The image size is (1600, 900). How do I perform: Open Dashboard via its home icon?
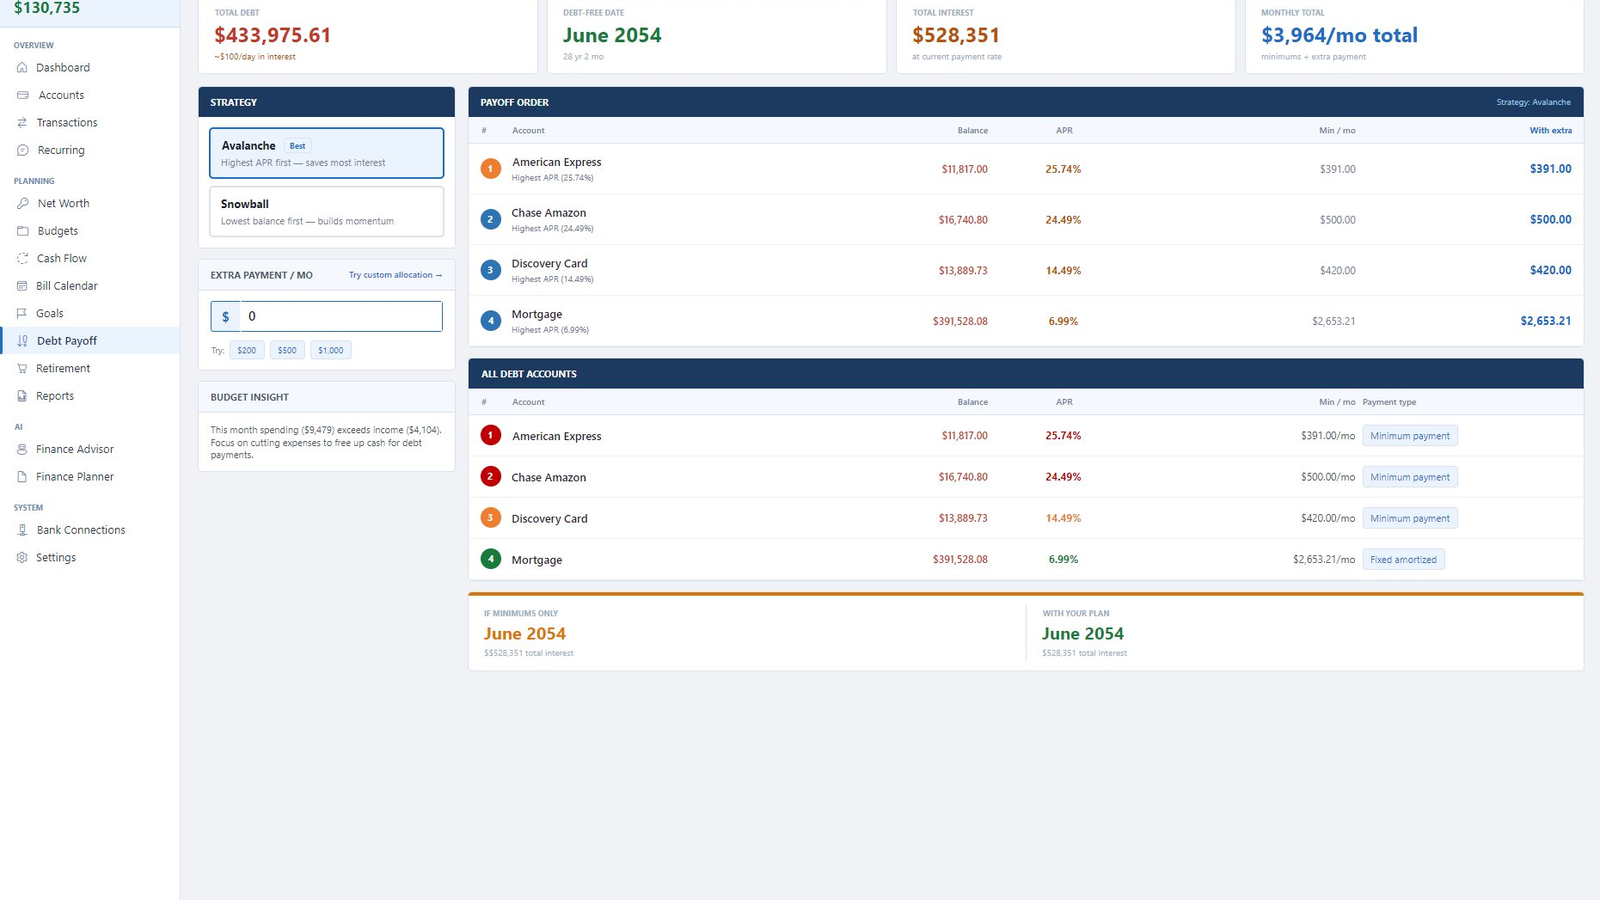point(22,68)
